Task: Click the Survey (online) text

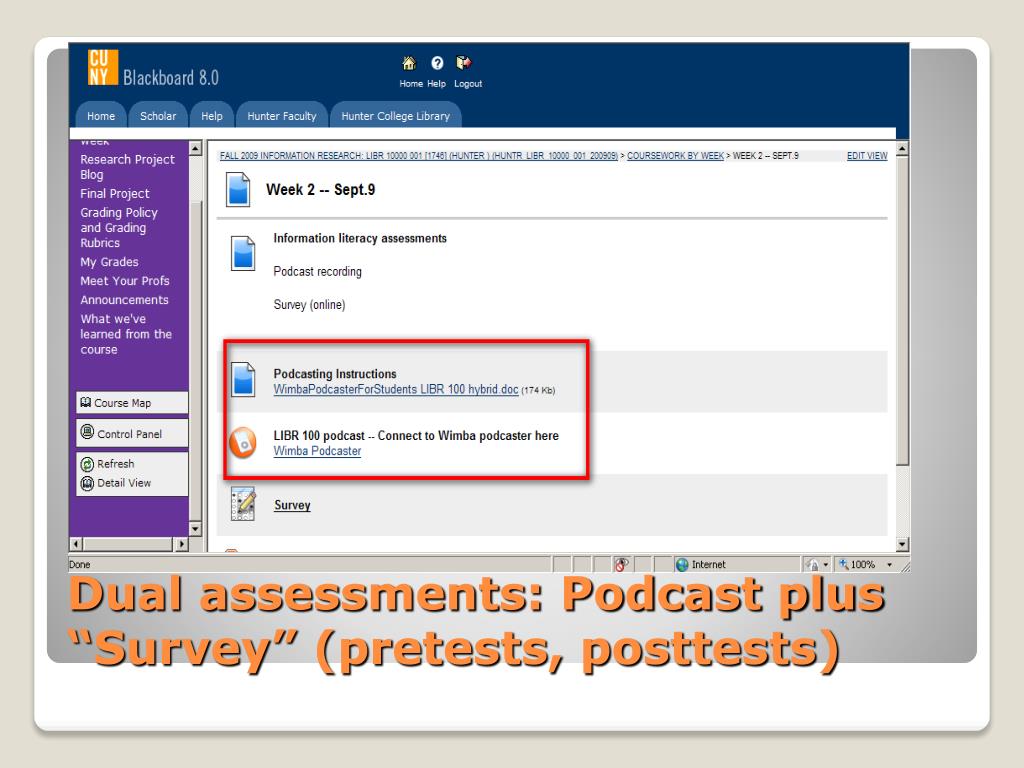Action: tap(309, 305)
